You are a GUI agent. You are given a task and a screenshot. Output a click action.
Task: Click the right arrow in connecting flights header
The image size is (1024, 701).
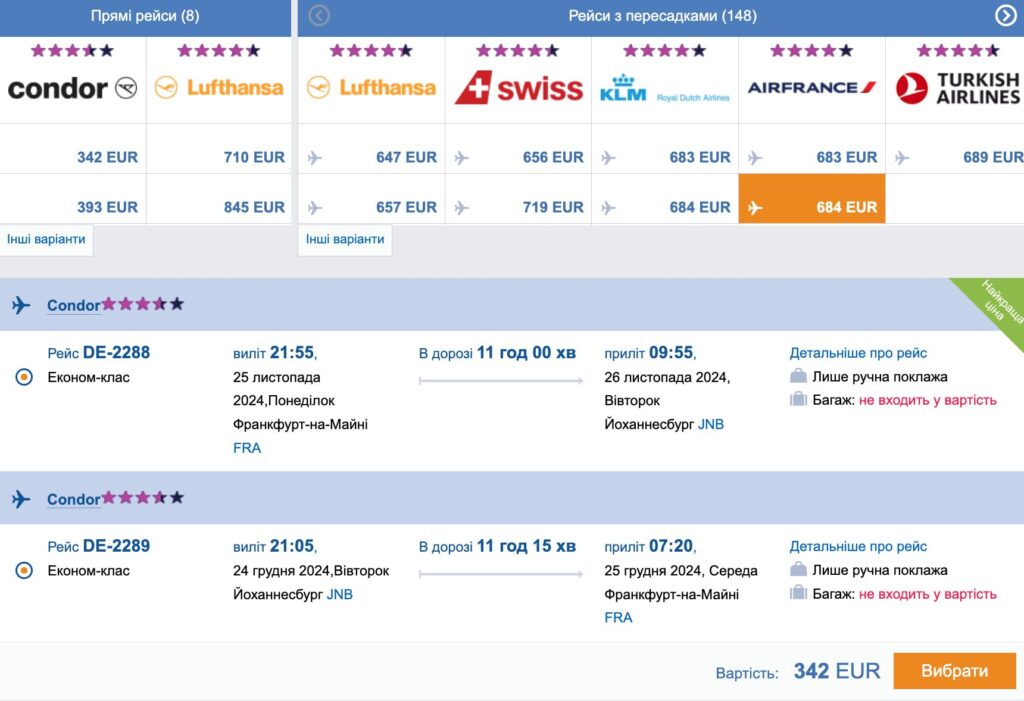[x=1005, y=15]
